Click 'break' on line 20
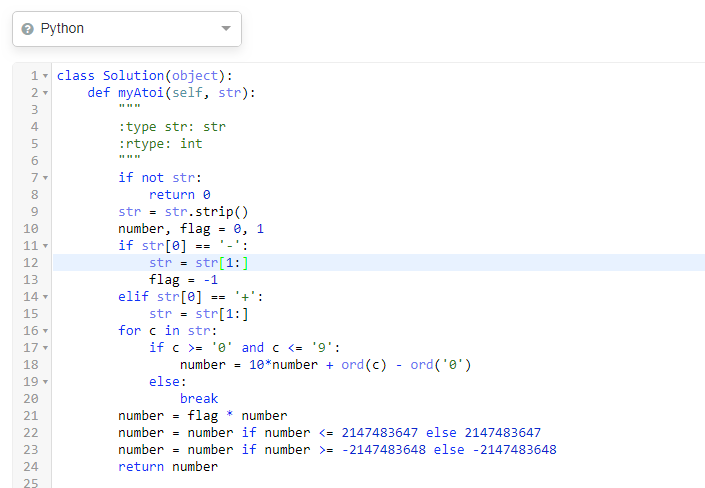 199,399
